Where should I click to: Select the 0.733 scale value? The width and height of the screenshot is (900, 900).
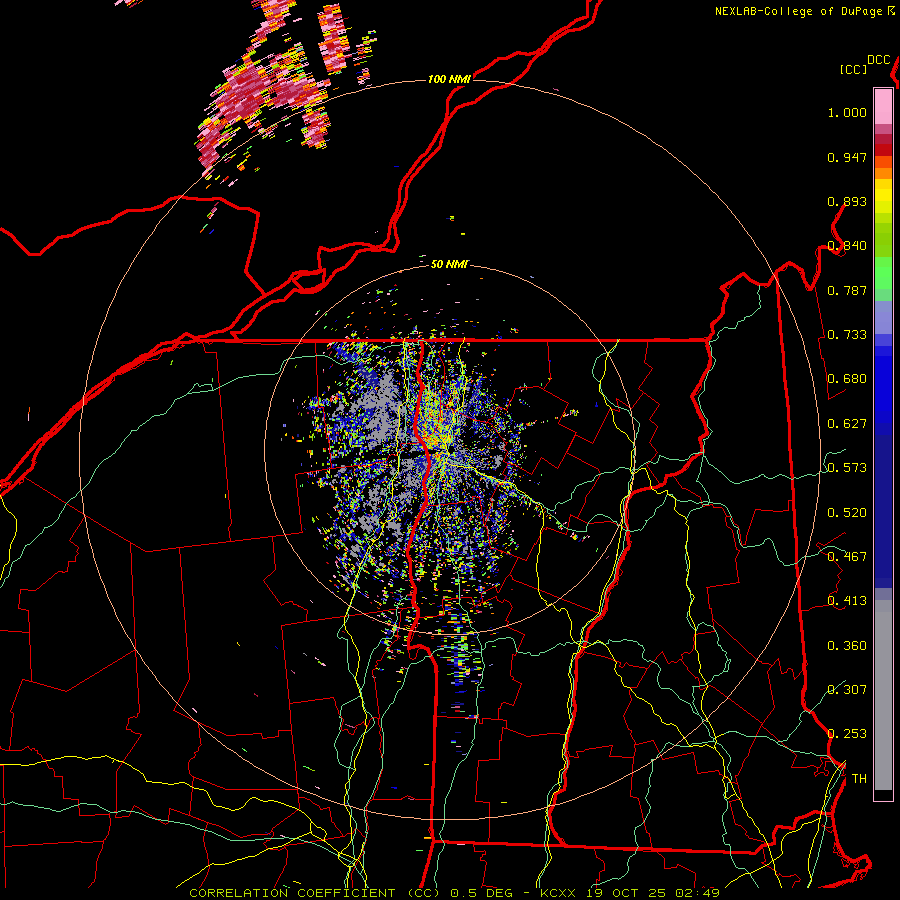pyautogui.click(x=847, y=335)
